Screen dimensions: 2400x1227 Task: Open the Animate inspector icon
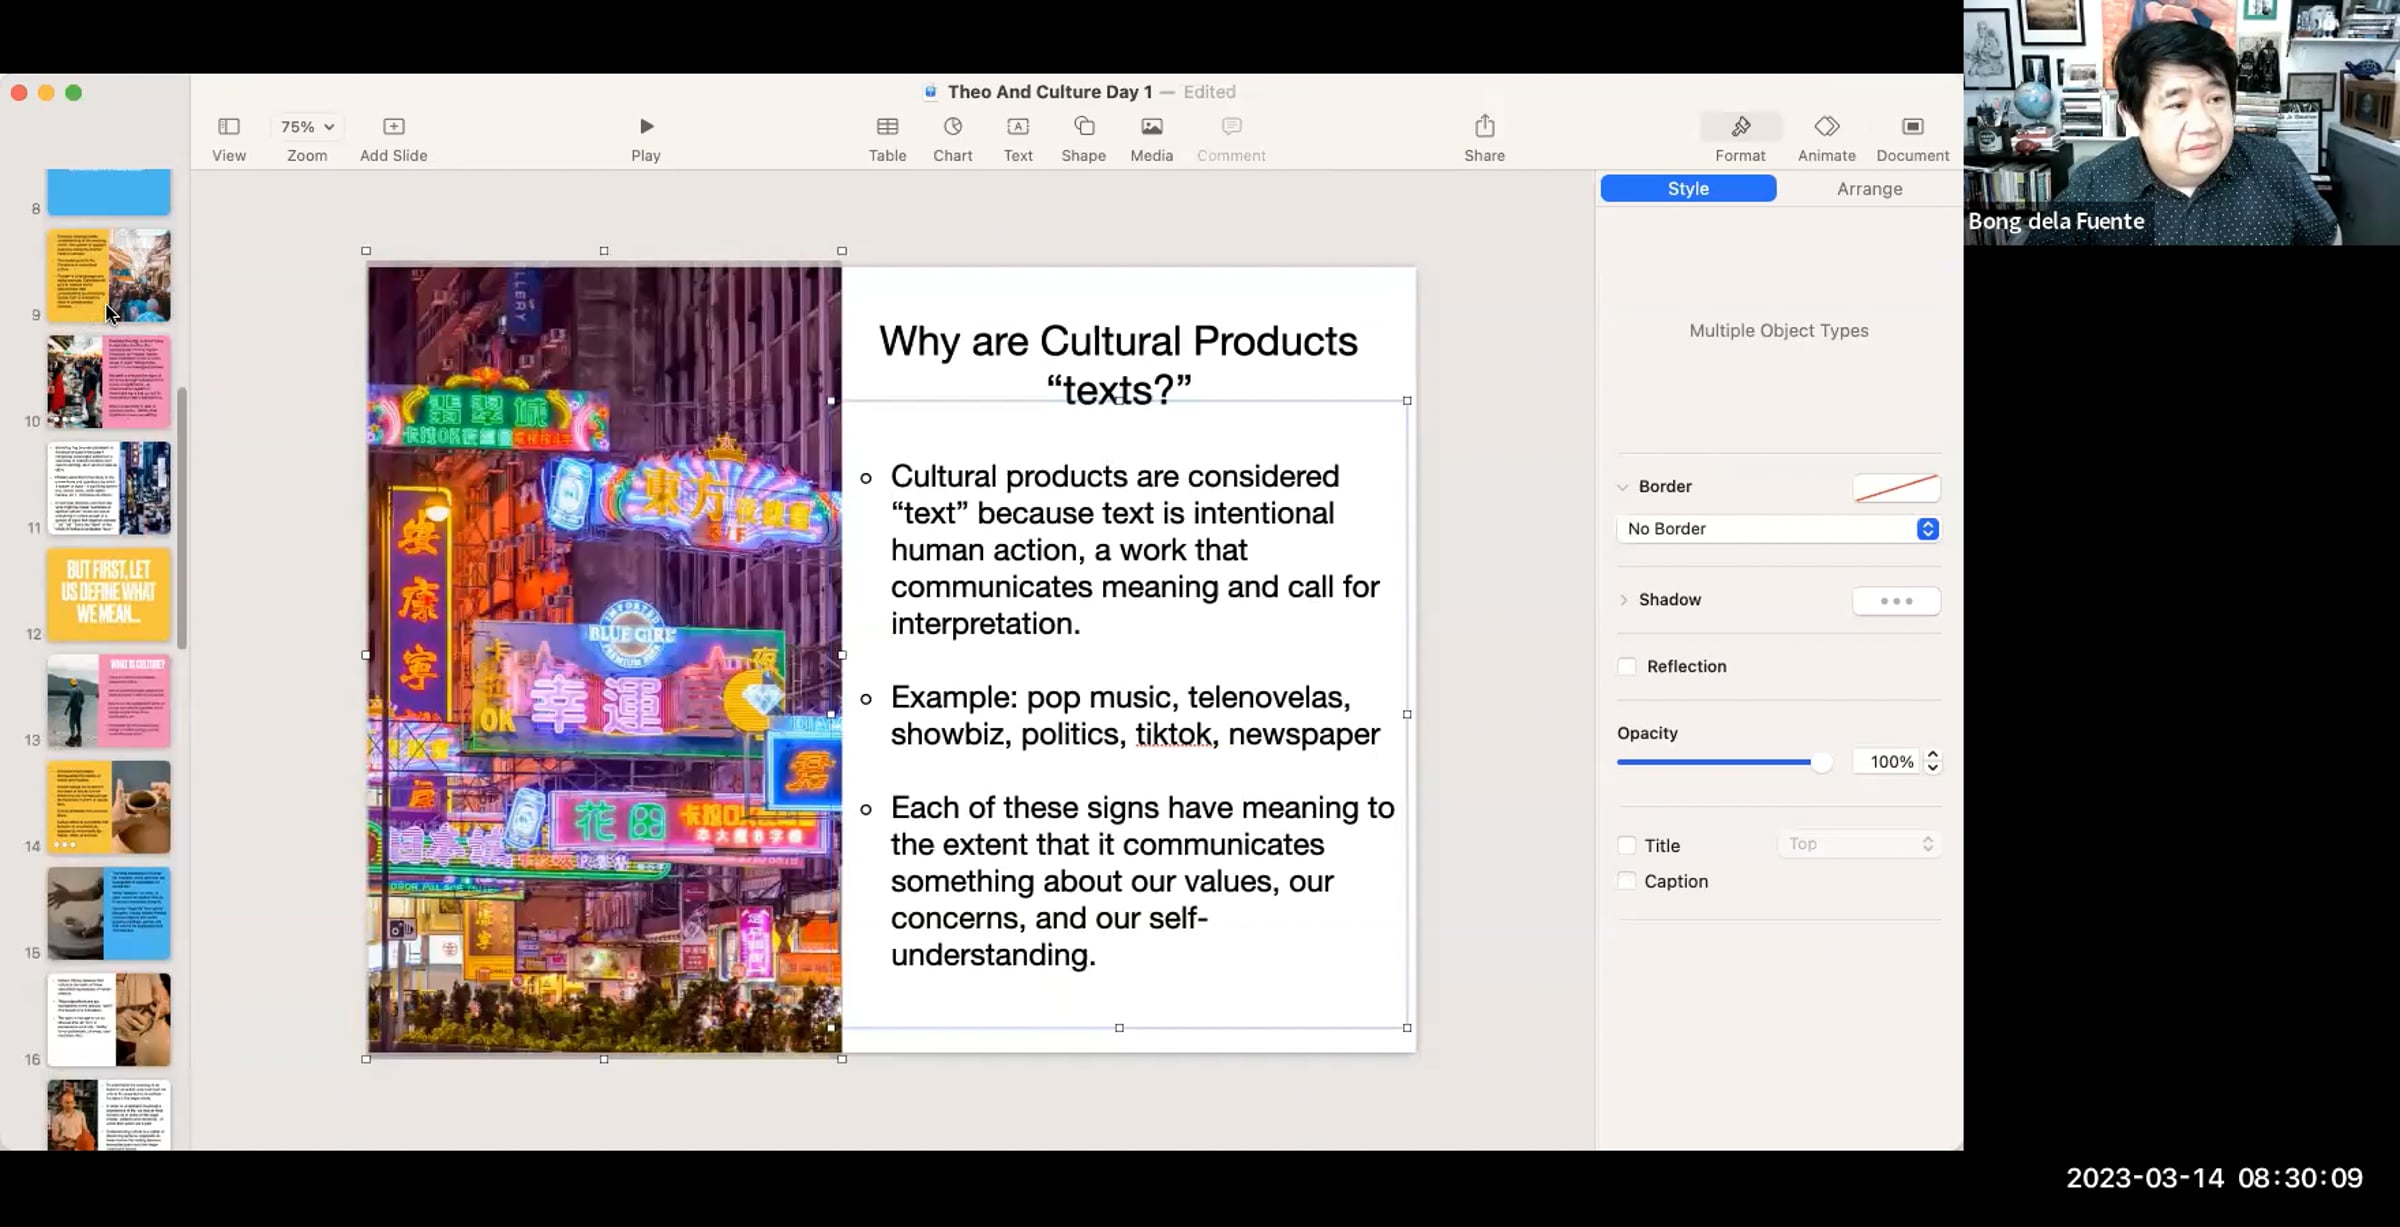(1826, 127)
